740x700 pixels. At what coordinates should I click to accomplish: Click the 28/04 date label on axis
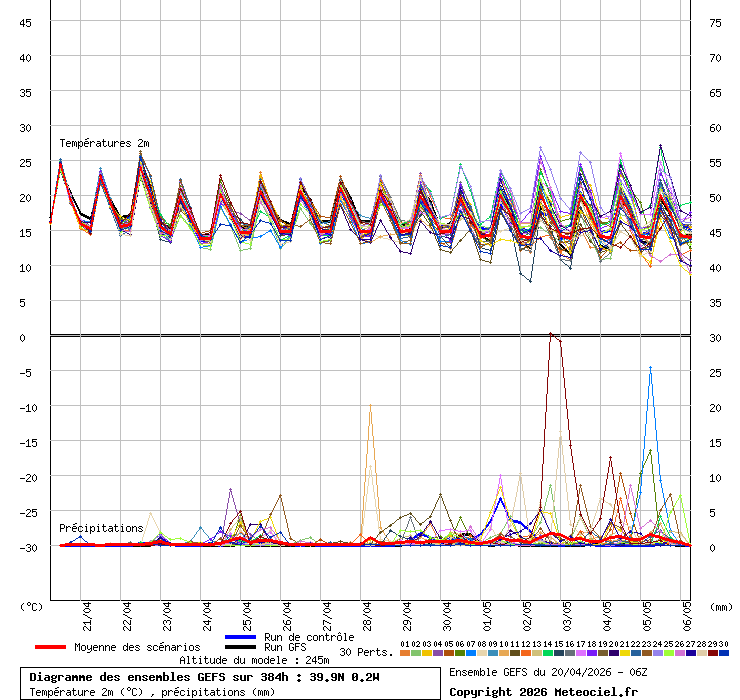(x=367, y=612)
